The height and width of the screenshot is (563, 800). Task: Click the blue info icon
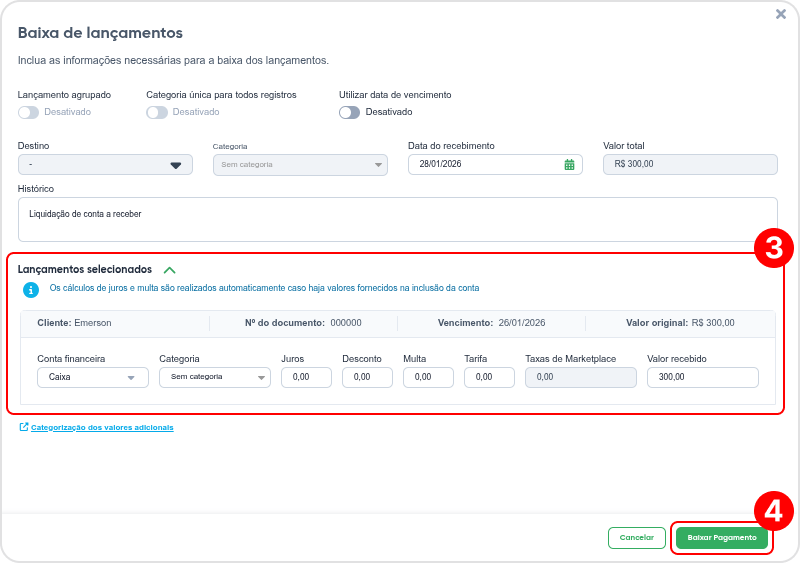(31, 290)
